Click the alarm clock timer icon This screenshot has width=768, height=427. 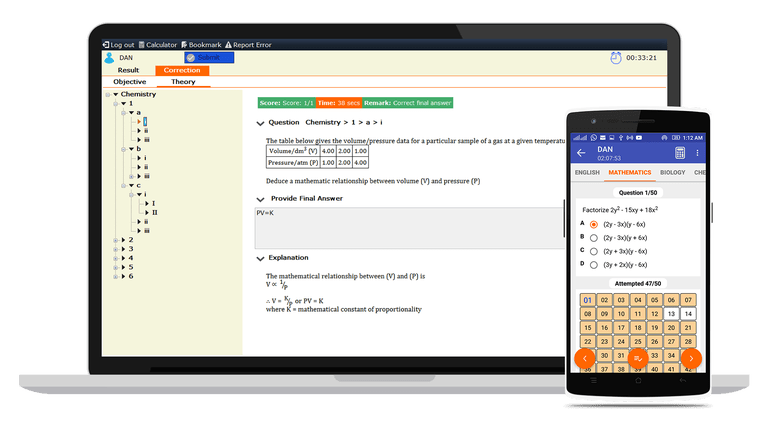pyautogui.click(x=616, y=58)
